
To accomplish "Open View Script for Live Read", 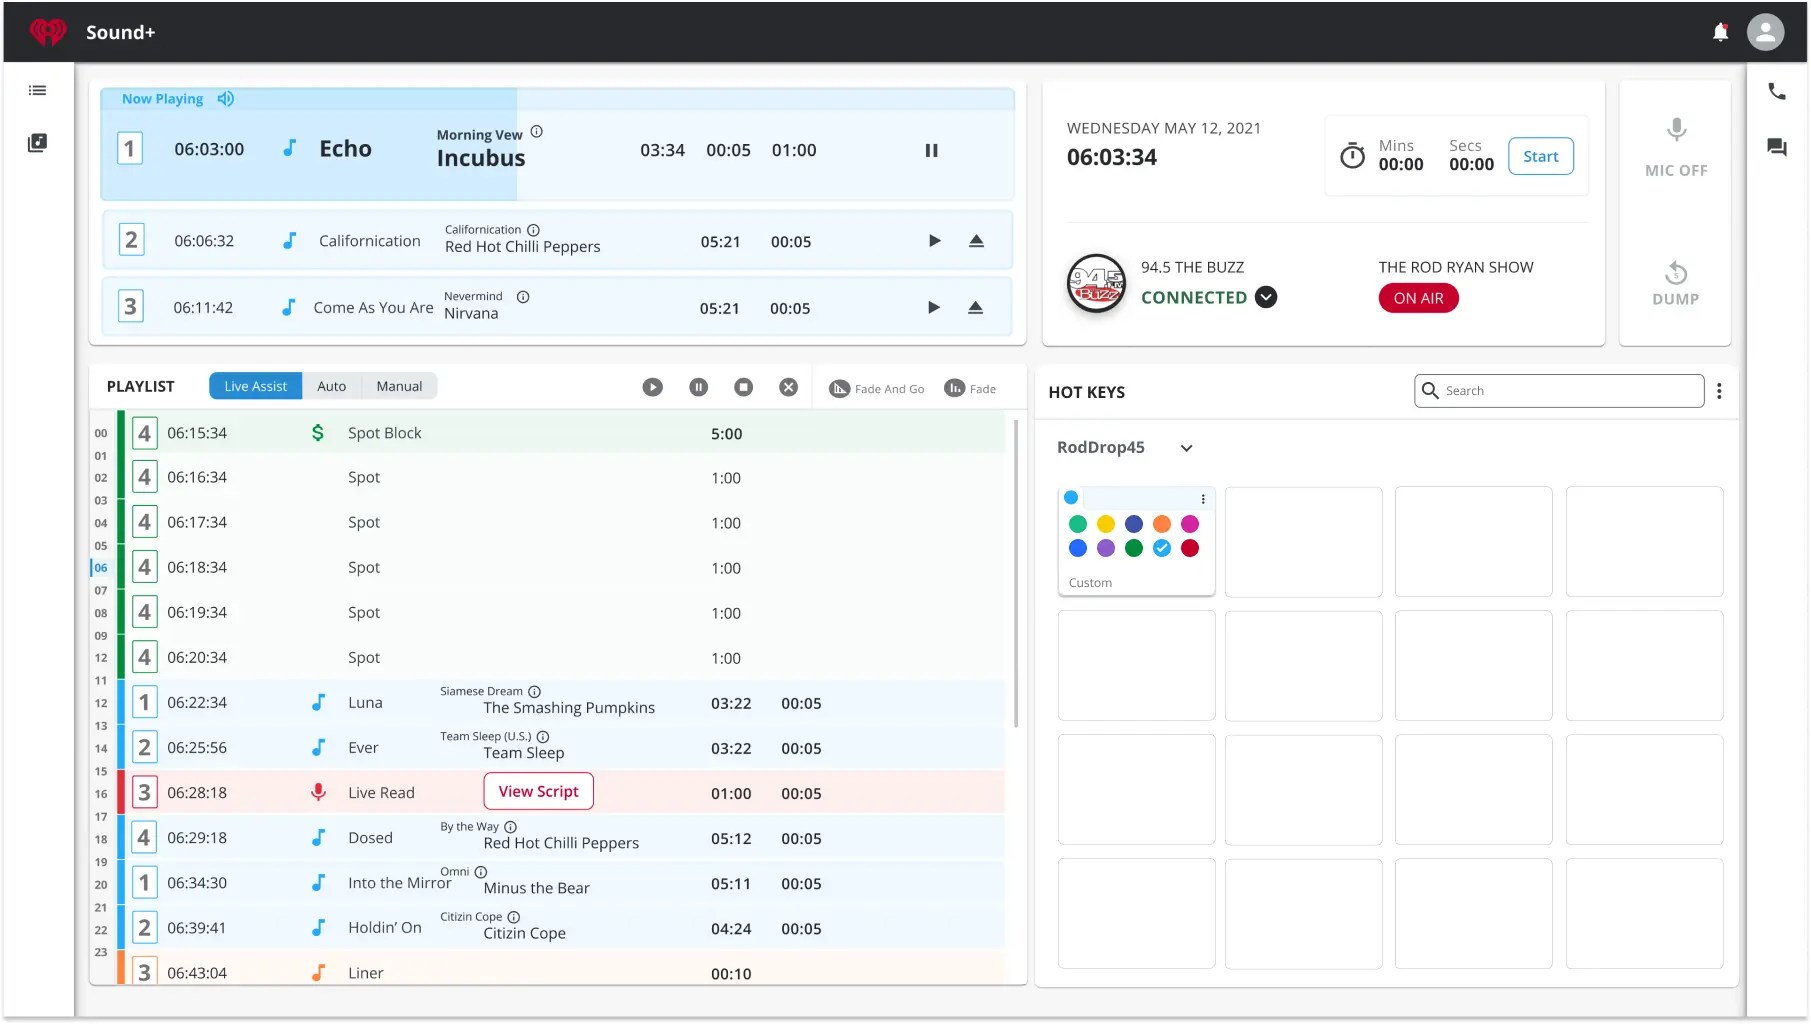I will click(x=538, y=791).
